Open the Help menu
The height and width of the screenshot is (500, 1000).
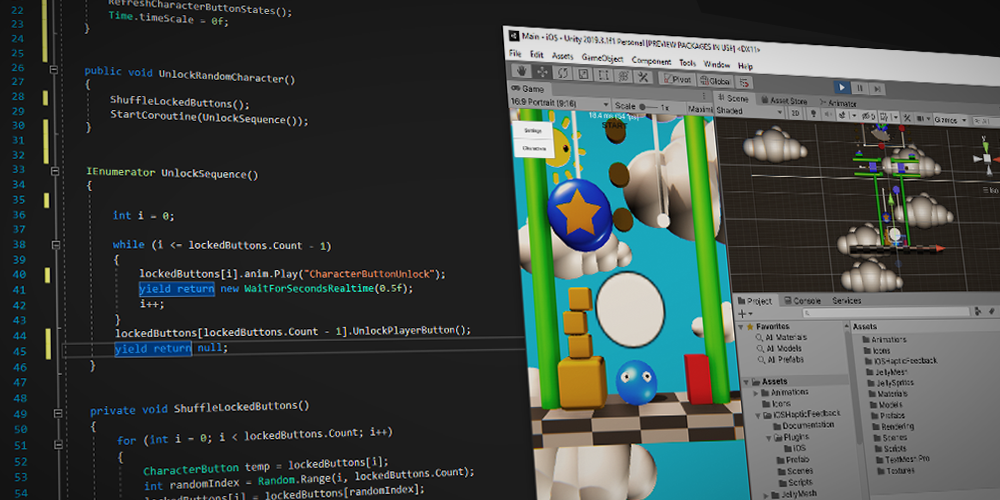pyautogui.click(x=745, y=66)
